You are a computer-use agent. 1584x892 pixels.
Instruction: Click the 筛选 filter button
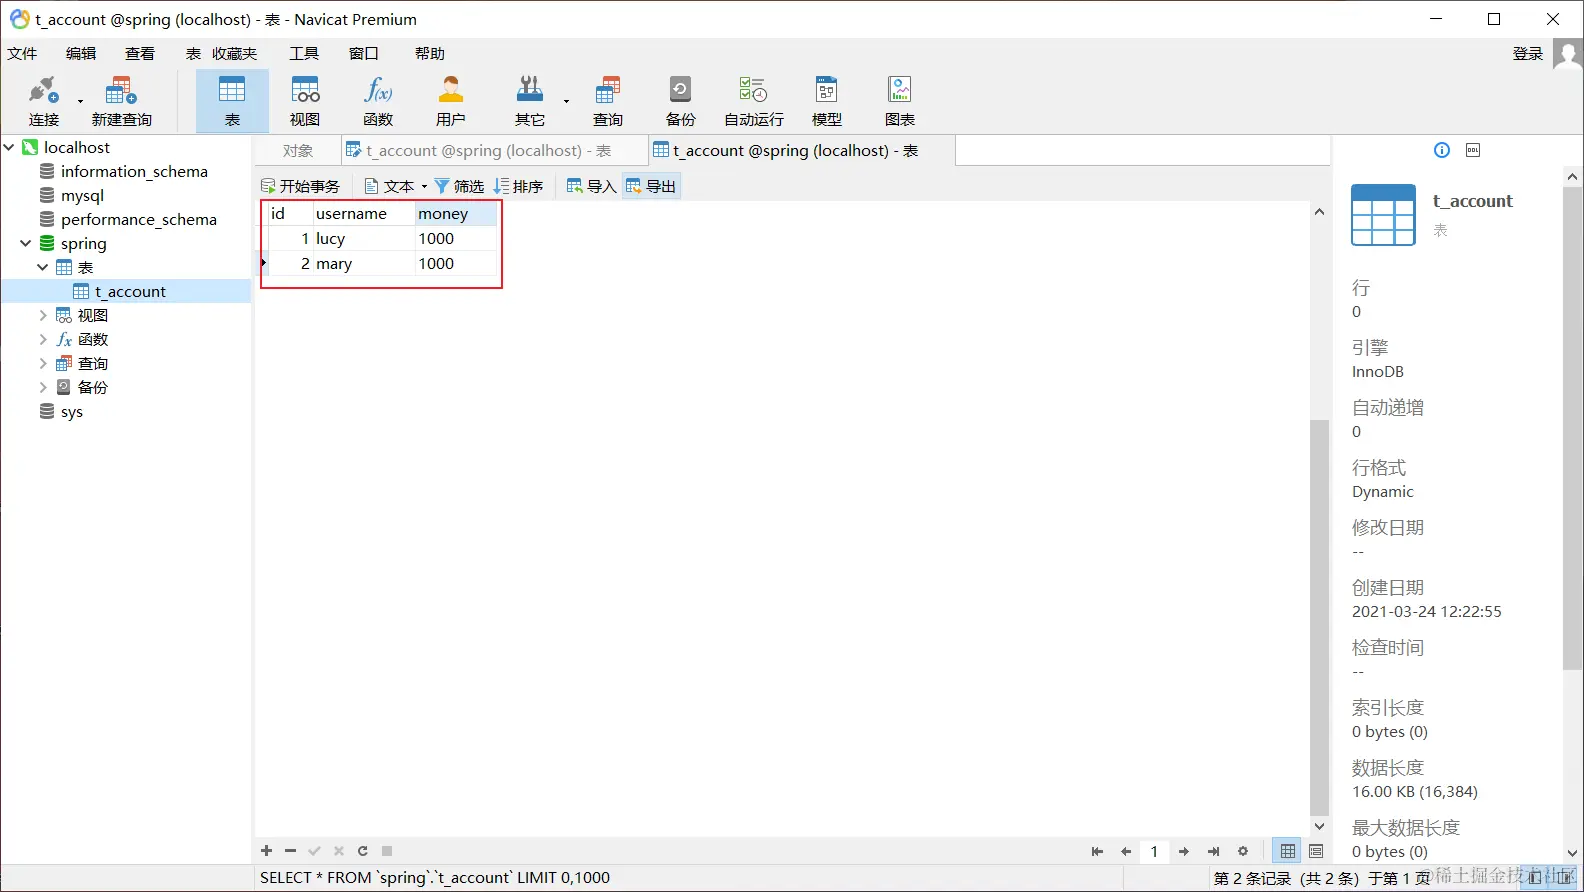point(459,186)
